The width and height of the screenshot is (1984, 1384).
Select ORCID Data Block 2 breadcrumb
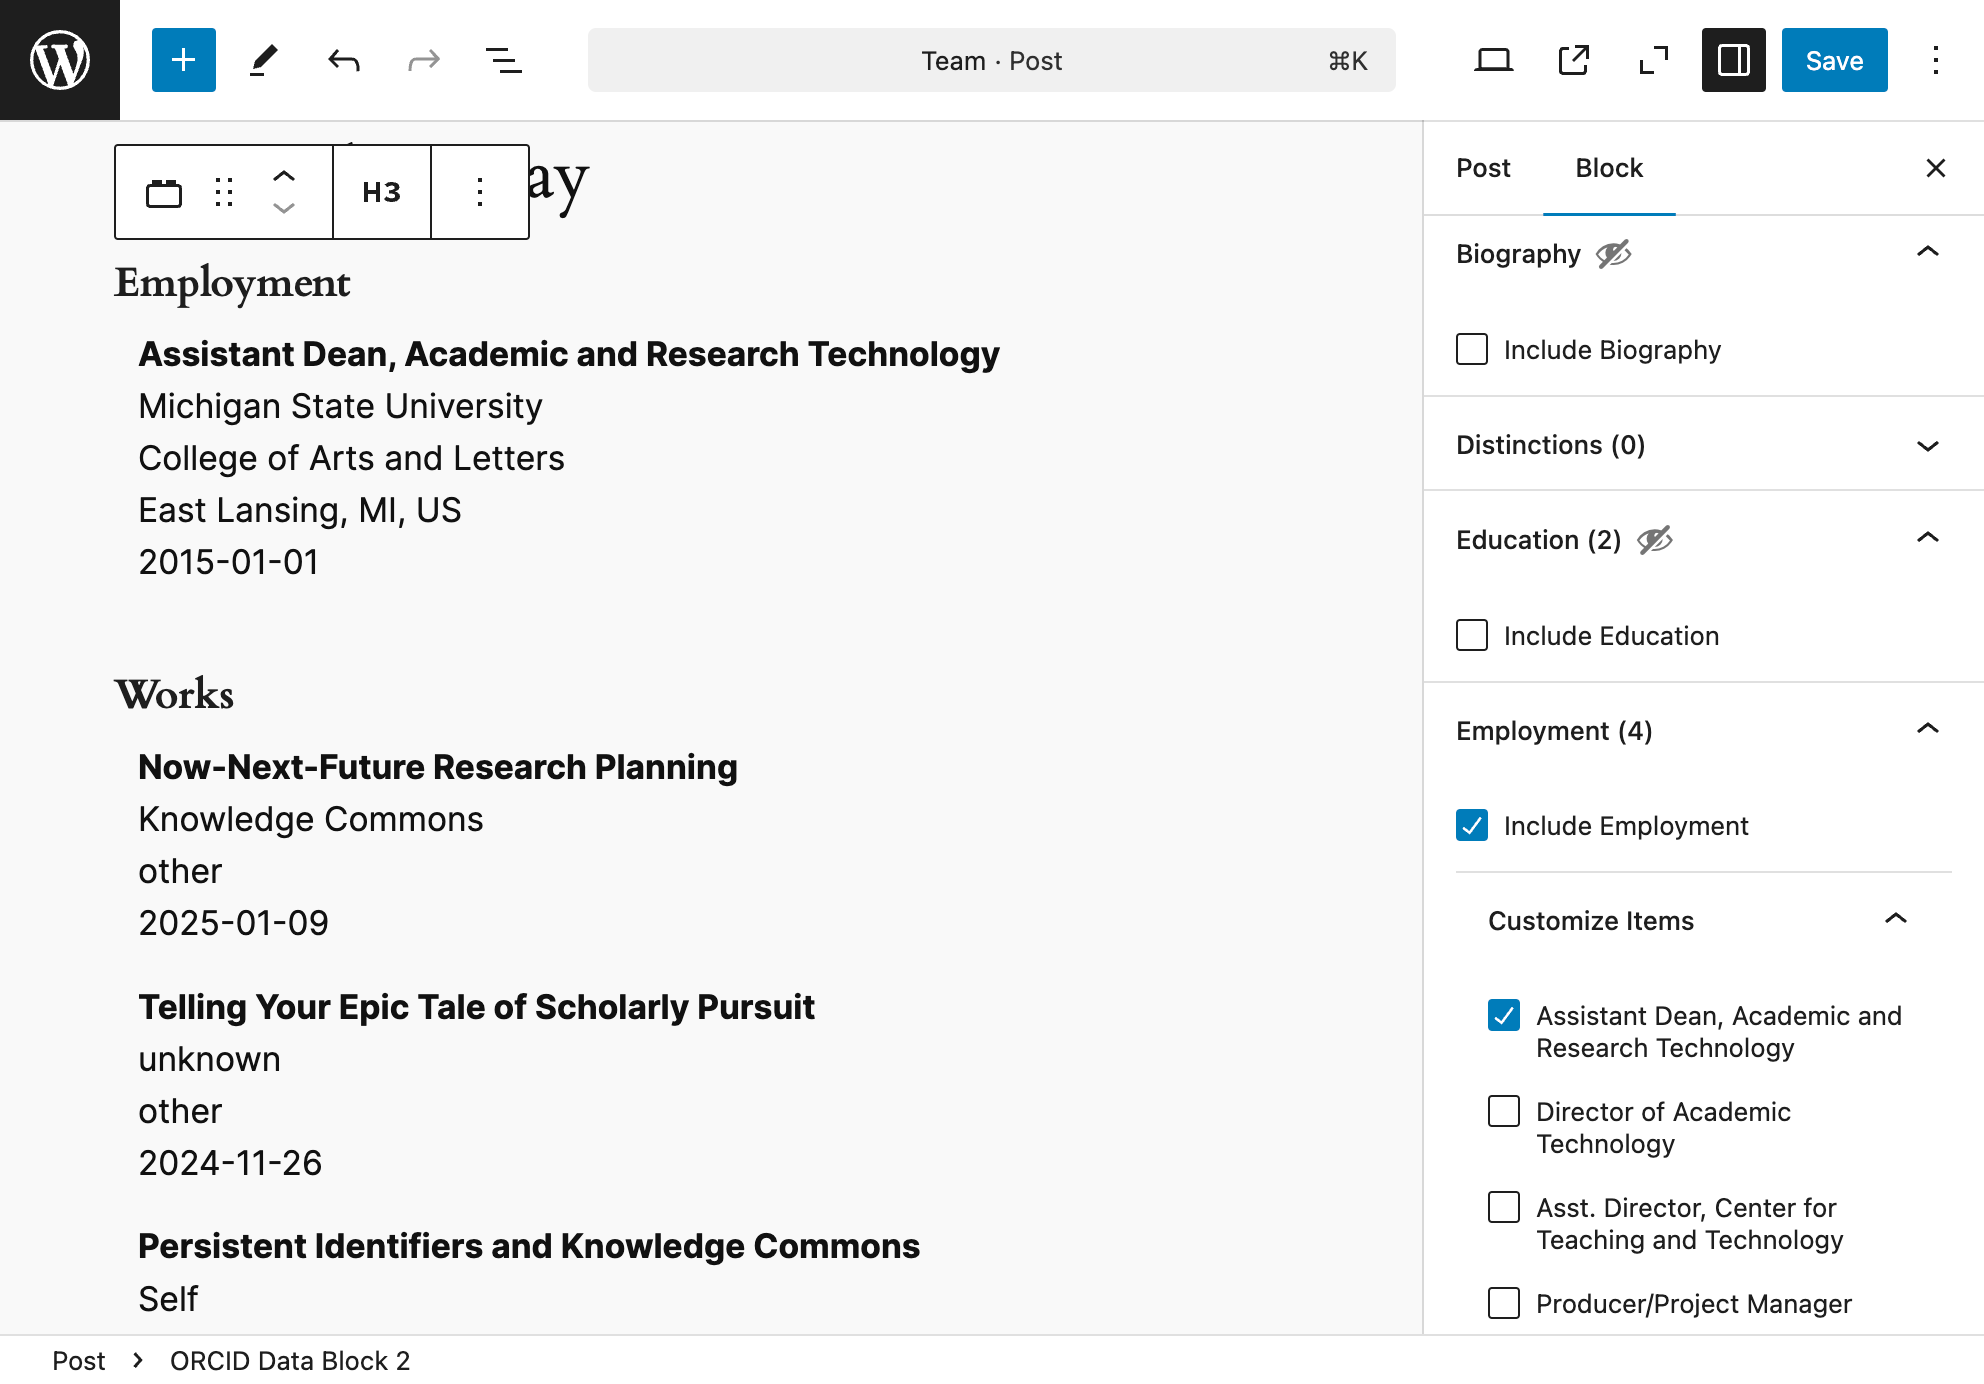point(290,1361)
